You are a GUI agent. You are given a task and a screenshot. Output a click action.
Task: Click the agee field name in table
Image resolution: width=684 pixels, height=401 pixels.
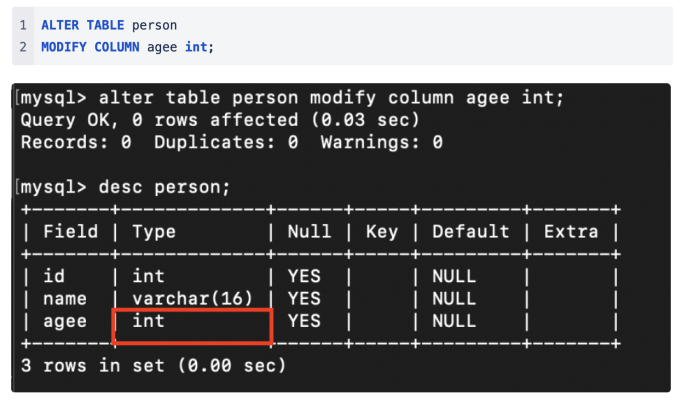pos(65,322)
